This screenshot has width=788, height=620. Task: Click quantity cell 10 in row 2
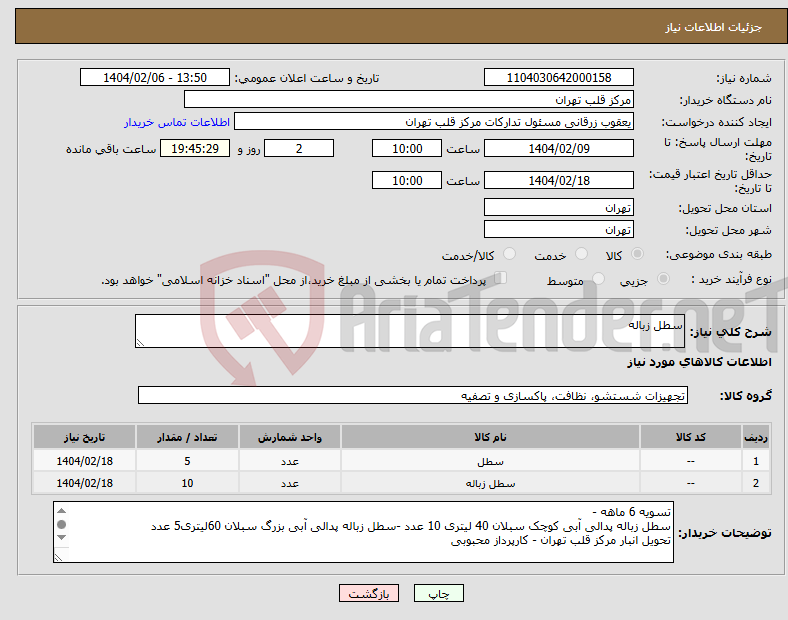click(x=187, y=483)
